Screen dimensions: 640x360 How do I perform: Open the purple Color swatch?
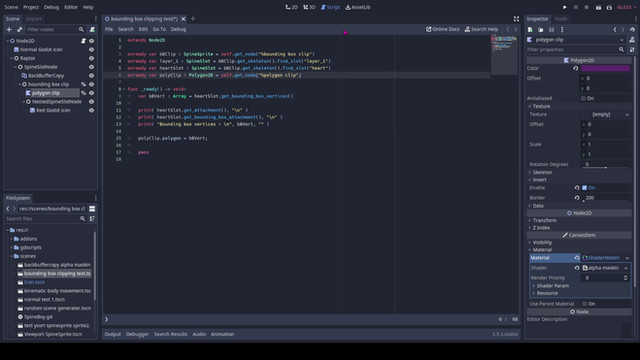[605, 69]
